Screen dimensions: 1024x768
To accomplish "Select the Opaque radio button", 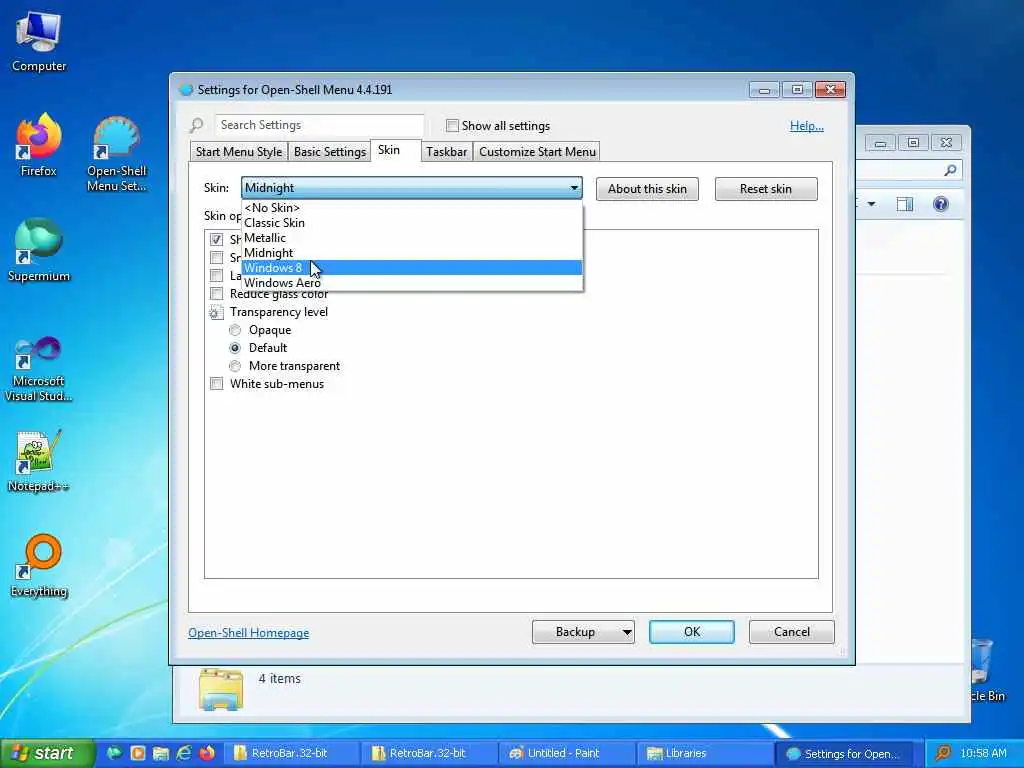I will (x=235, y=330).
